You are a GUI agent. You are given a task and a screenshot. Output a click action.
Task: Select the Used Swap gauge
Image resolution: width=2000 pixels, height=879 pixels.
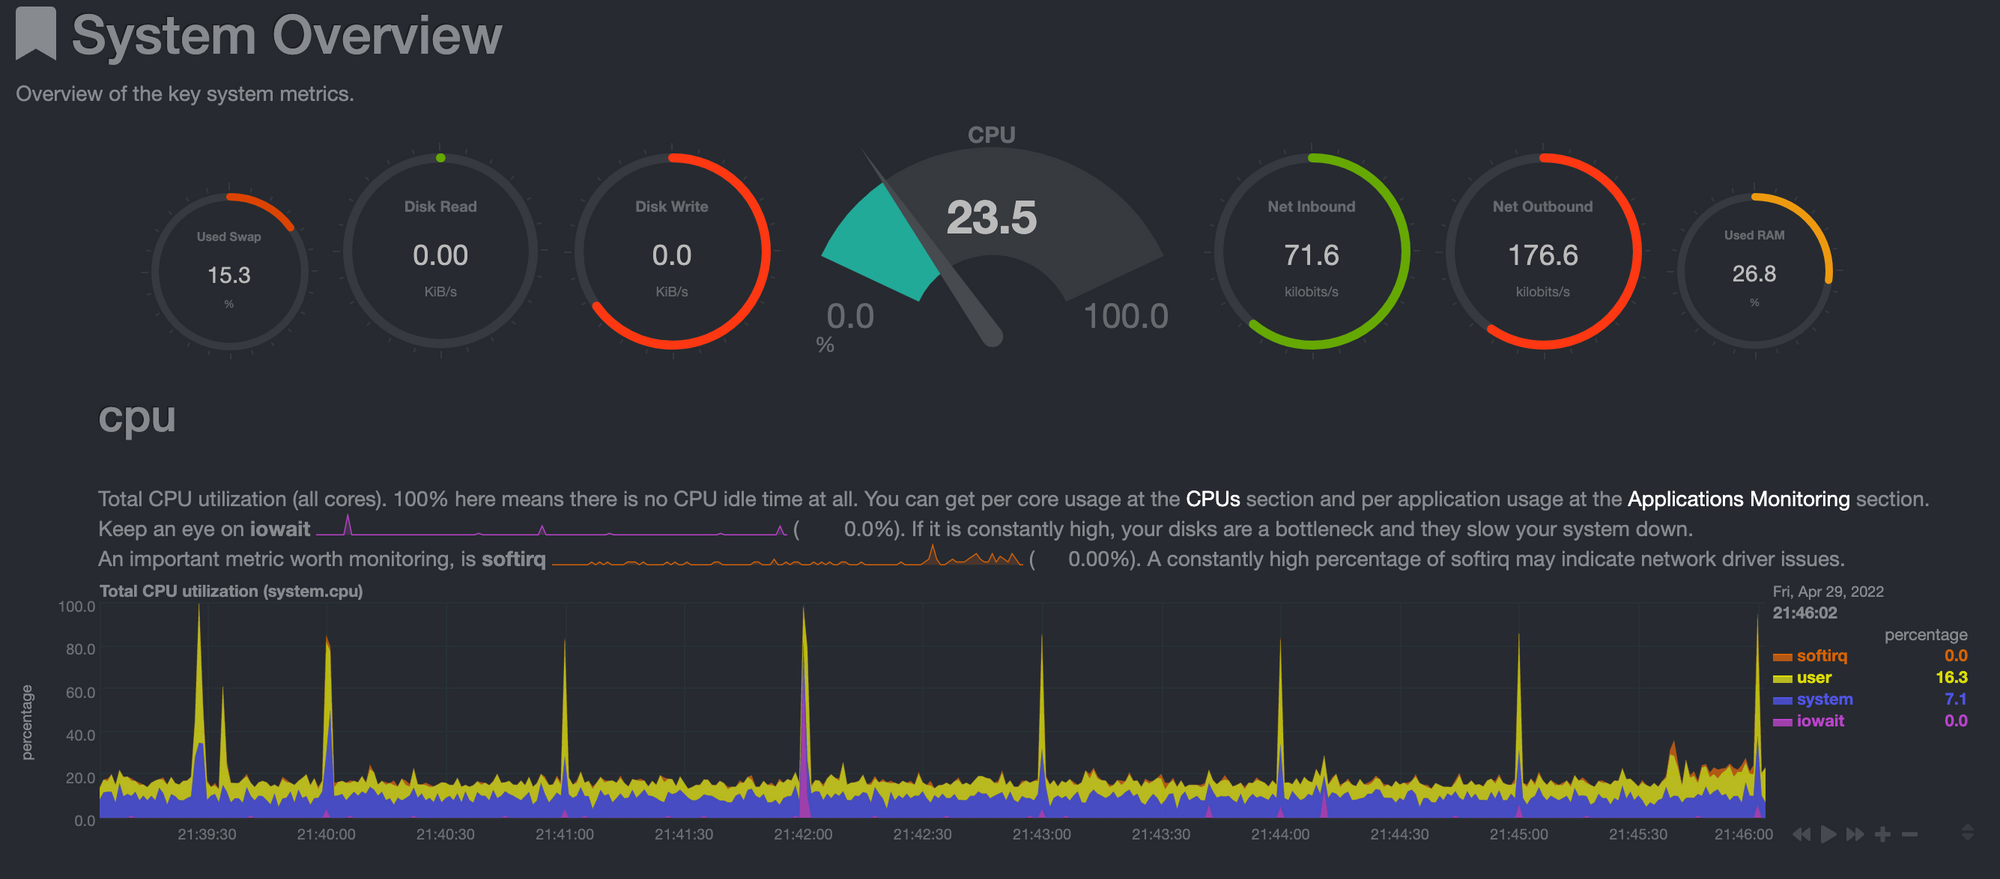click(229, 271)
